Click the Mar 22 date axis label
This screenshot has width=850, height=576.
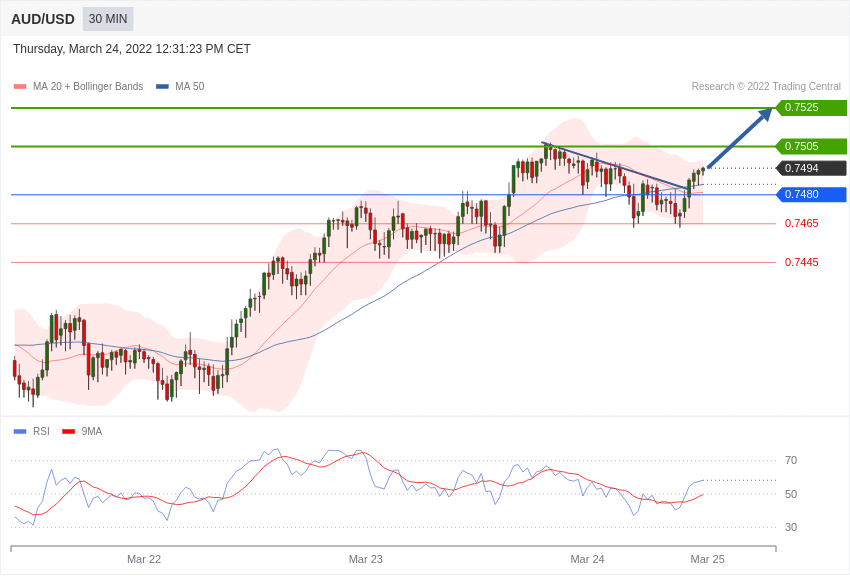pos(144,559)
